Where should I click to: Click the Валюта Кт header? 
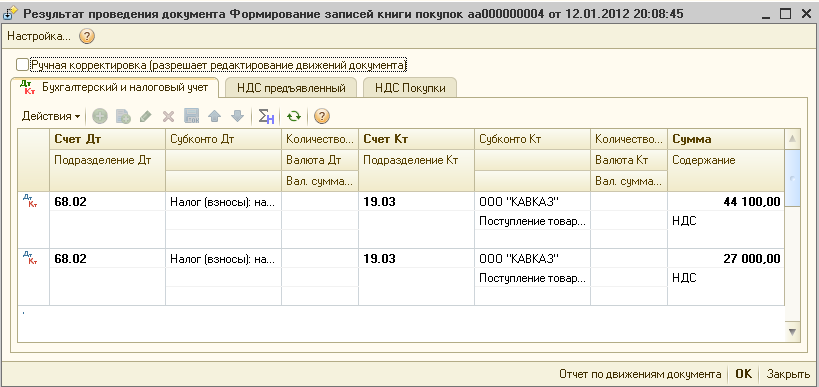tap(629, 160)
